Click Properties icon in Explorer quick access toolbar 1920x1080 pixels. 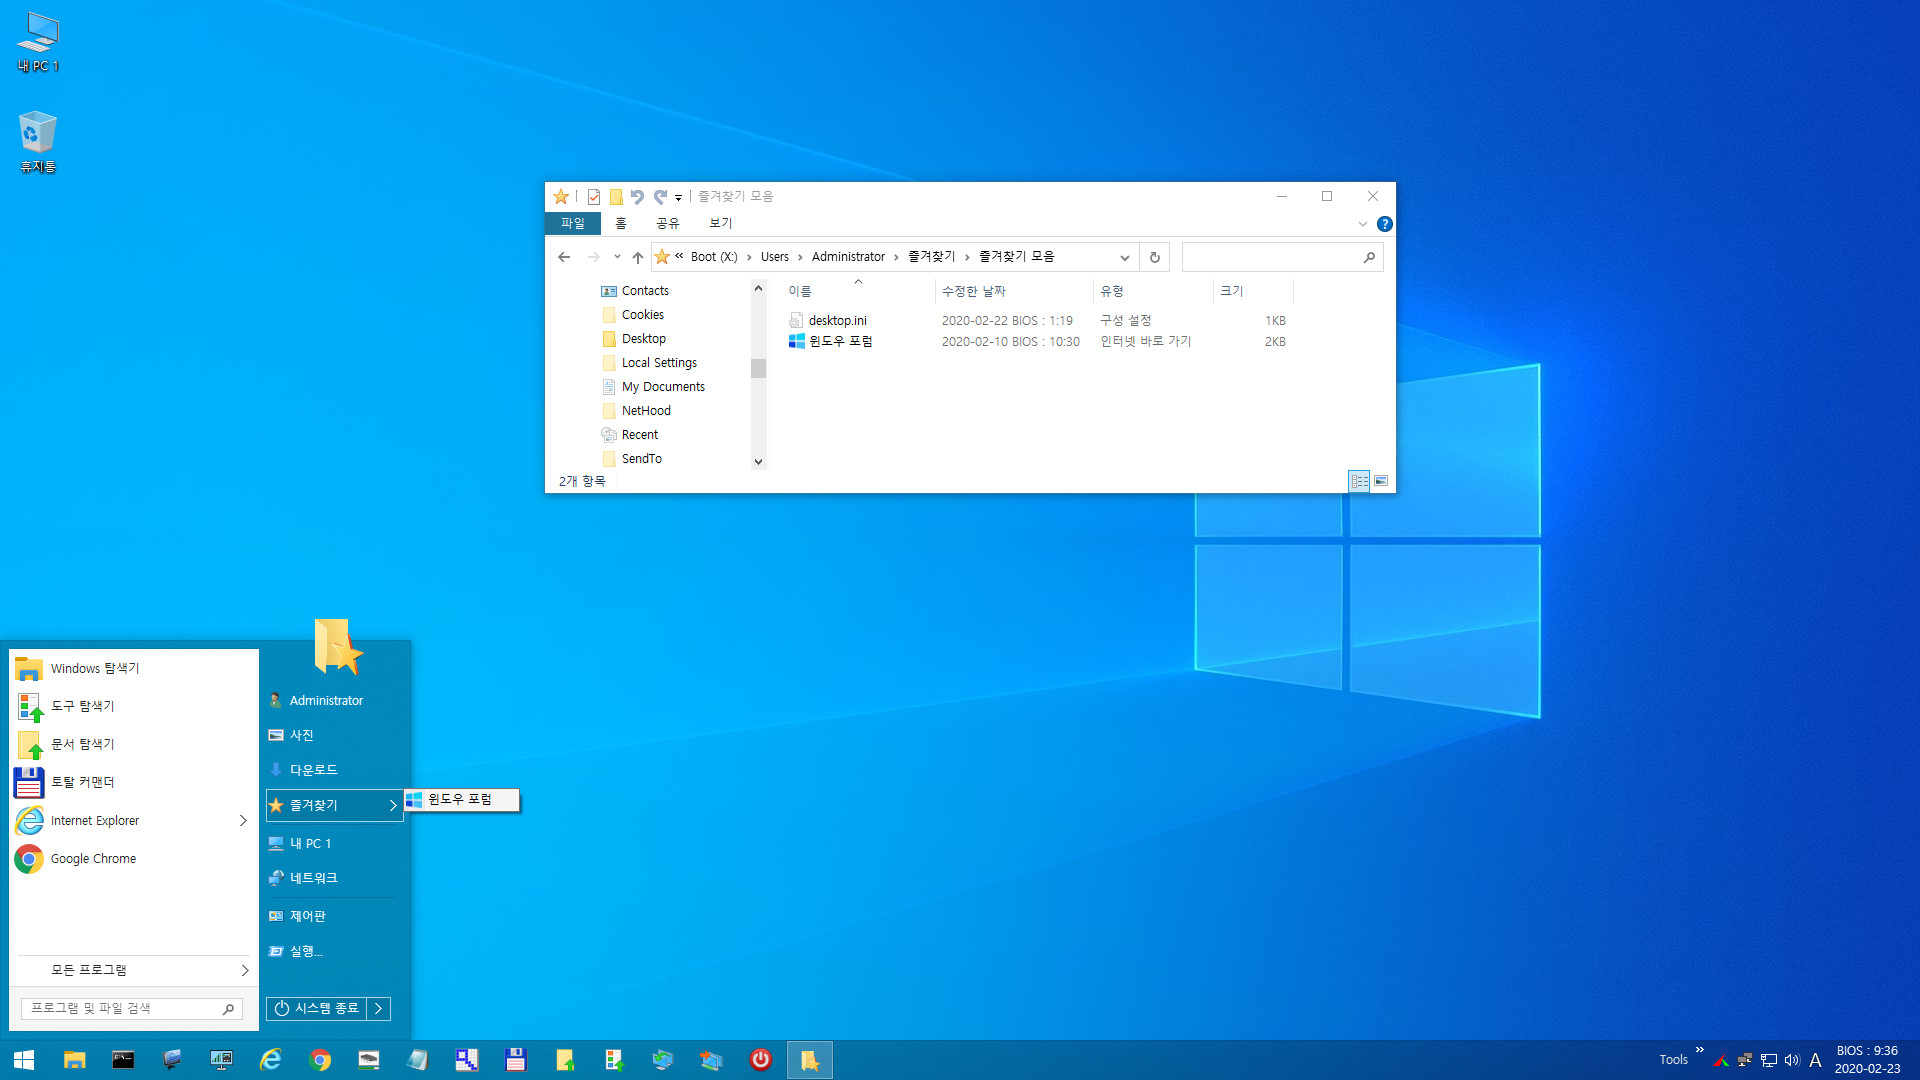[x=594, y=197]
